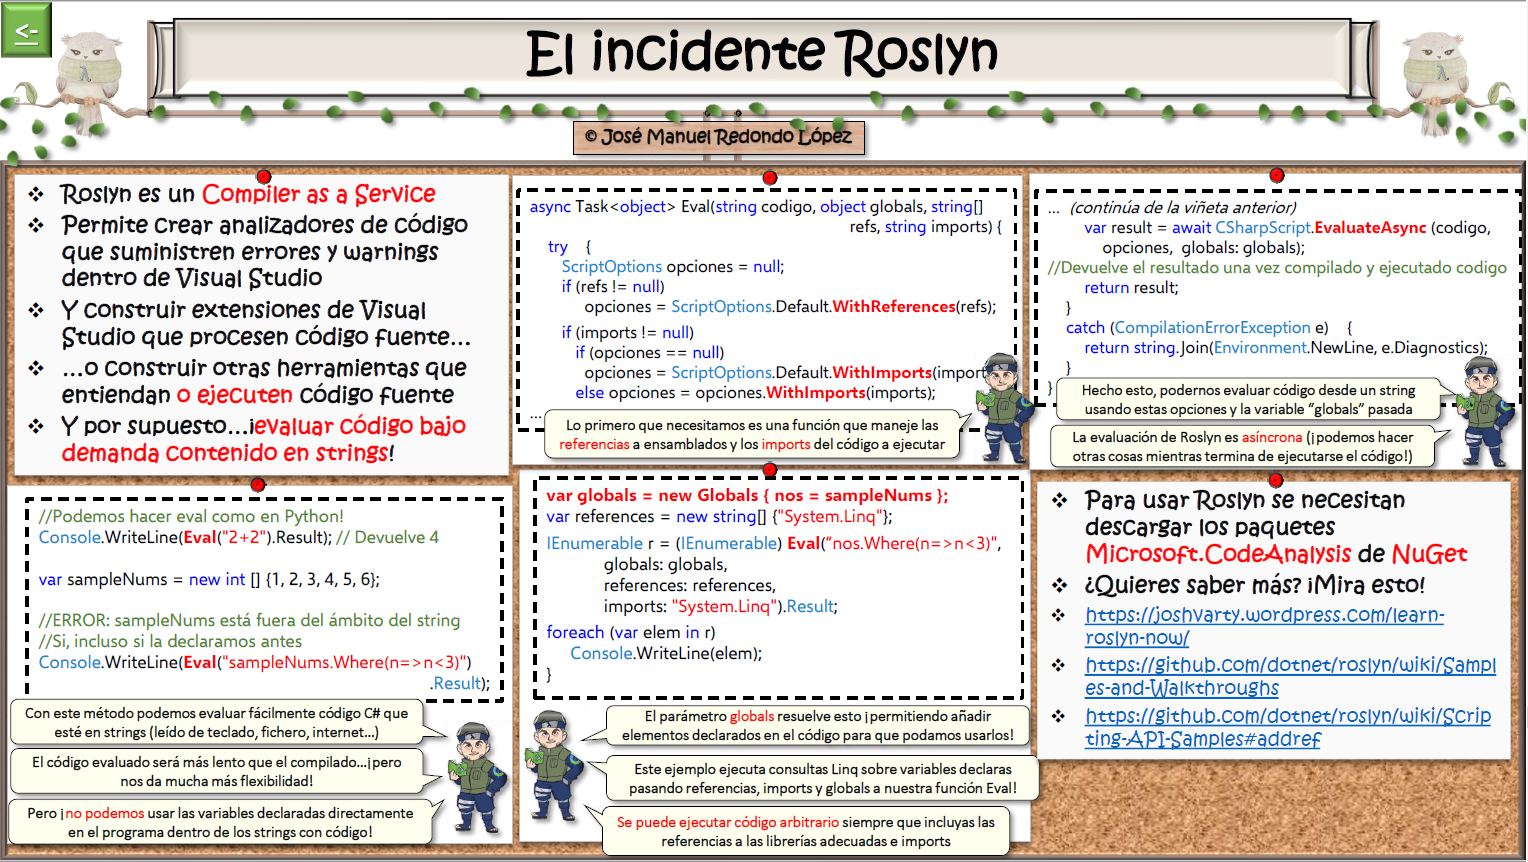Click the green back arrow button
The width and height of the screenshot is (1528, 862).
pyautogui.click(x=26, y=30)
